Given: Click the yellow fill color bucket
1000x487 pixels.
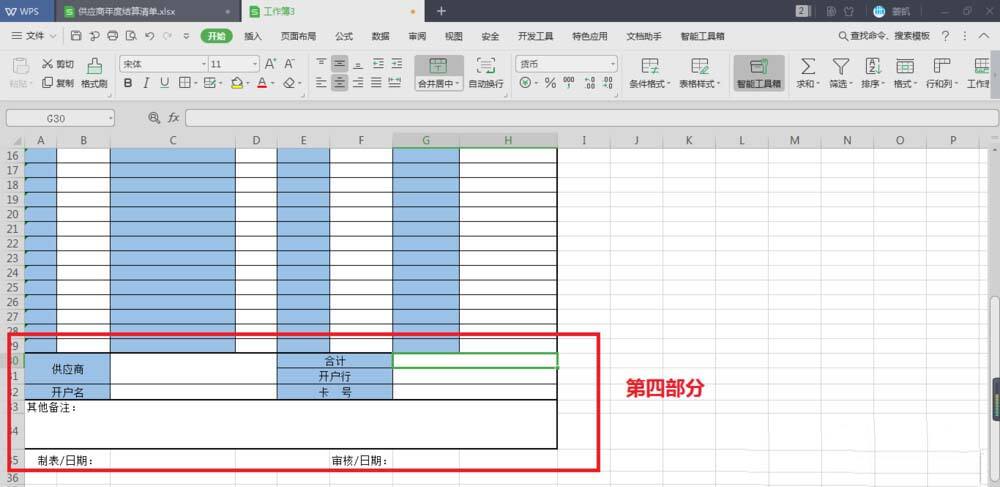Looking at the screenshot, I should (237, 83).
